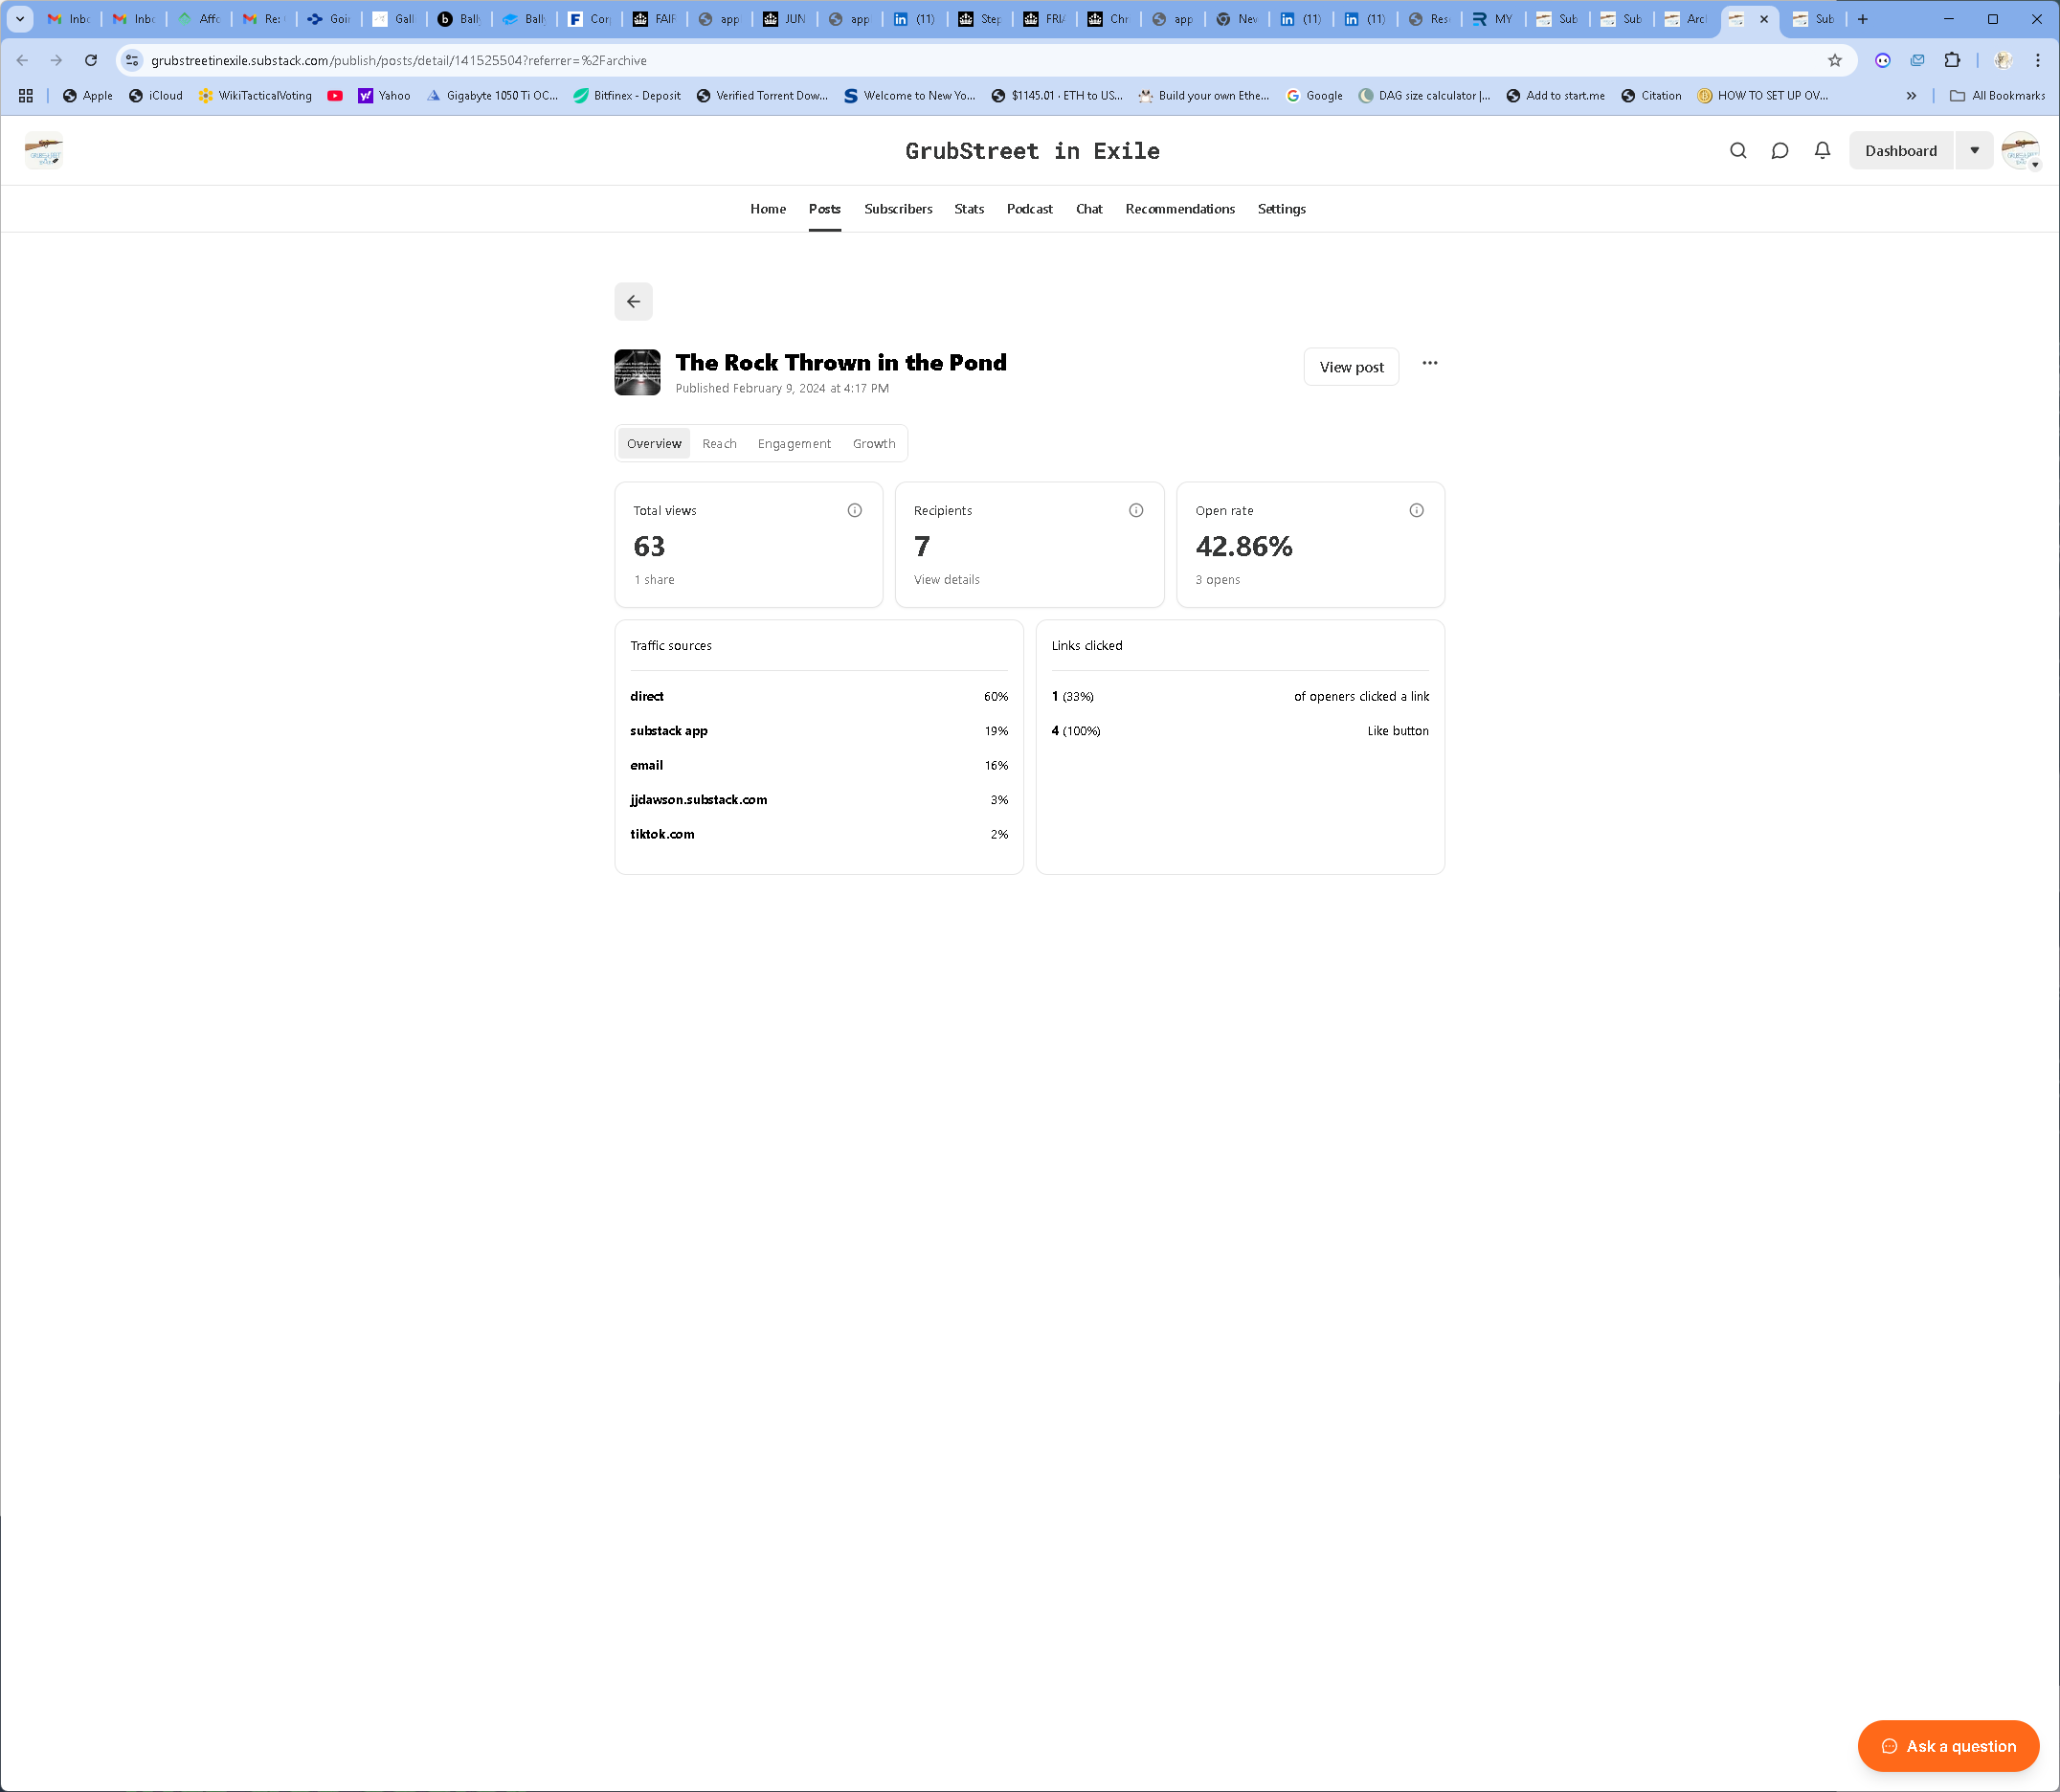Click View details under Recipients

coord(946,579)
